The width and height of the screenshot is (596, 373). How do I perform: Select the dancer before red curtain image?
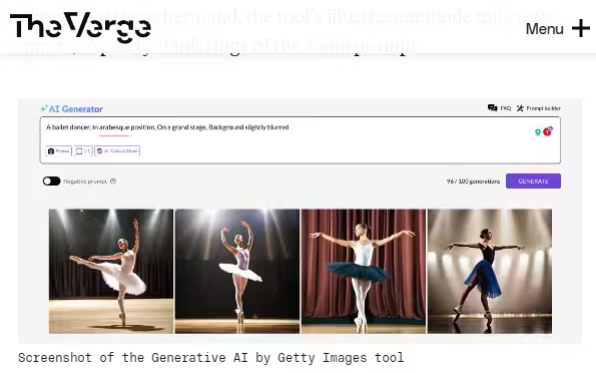[x=363, y=271]
